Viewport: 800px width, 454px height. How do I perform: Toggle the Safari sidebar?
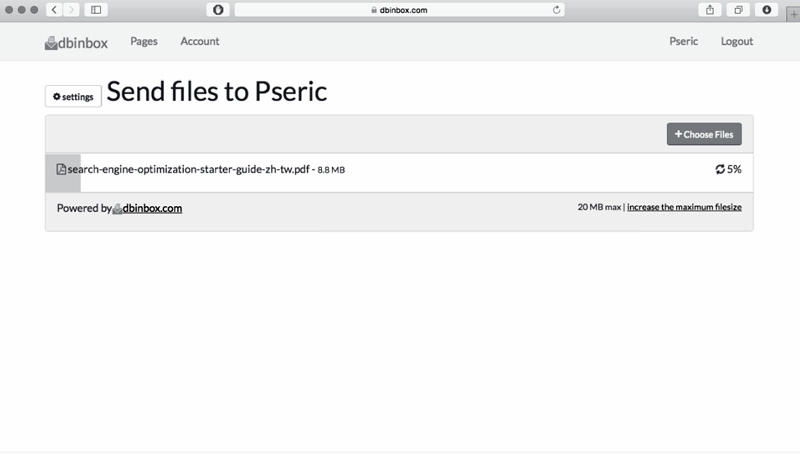pyautogui.click(x=97, y=9)
